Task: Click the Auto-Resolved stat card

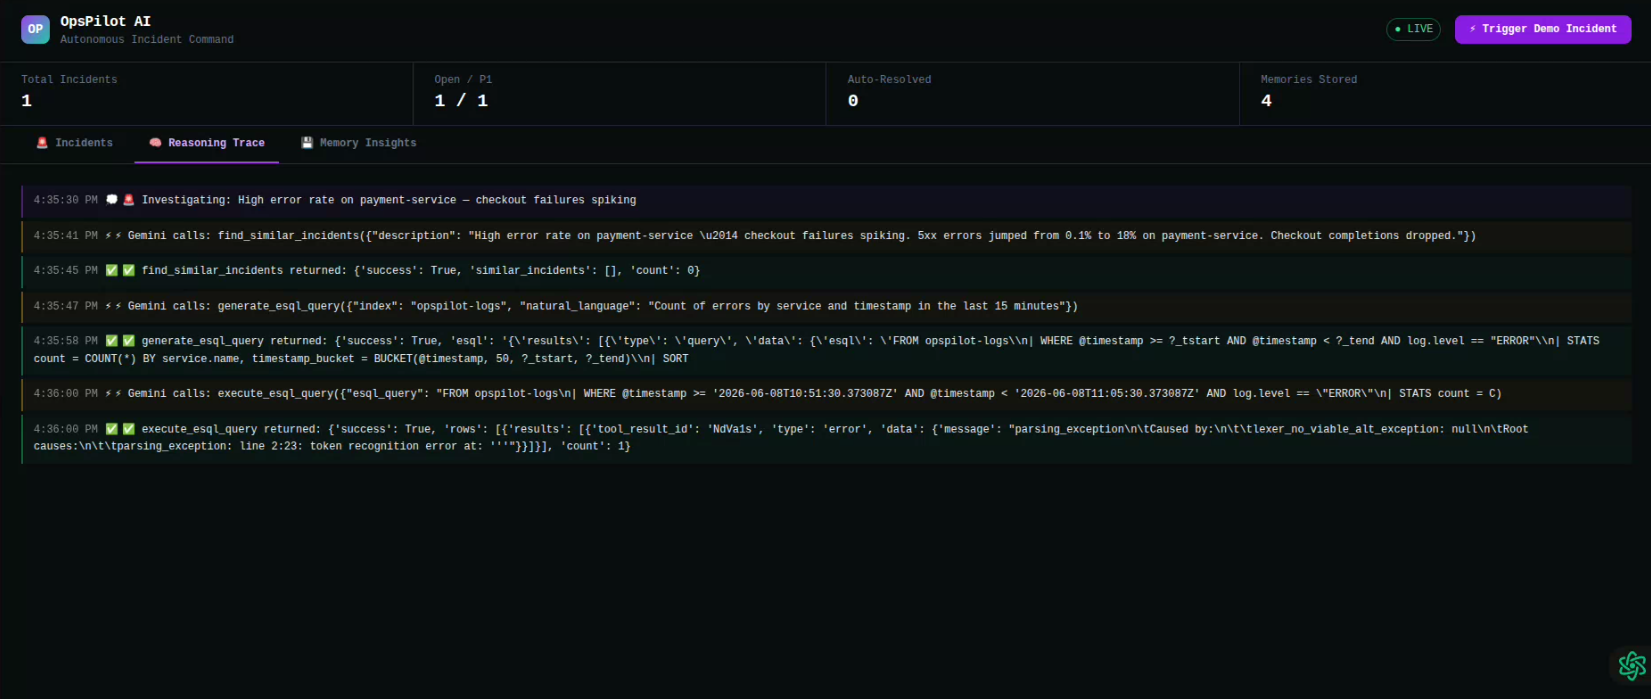Action: pyautogui.click(x=1033, y=94)
